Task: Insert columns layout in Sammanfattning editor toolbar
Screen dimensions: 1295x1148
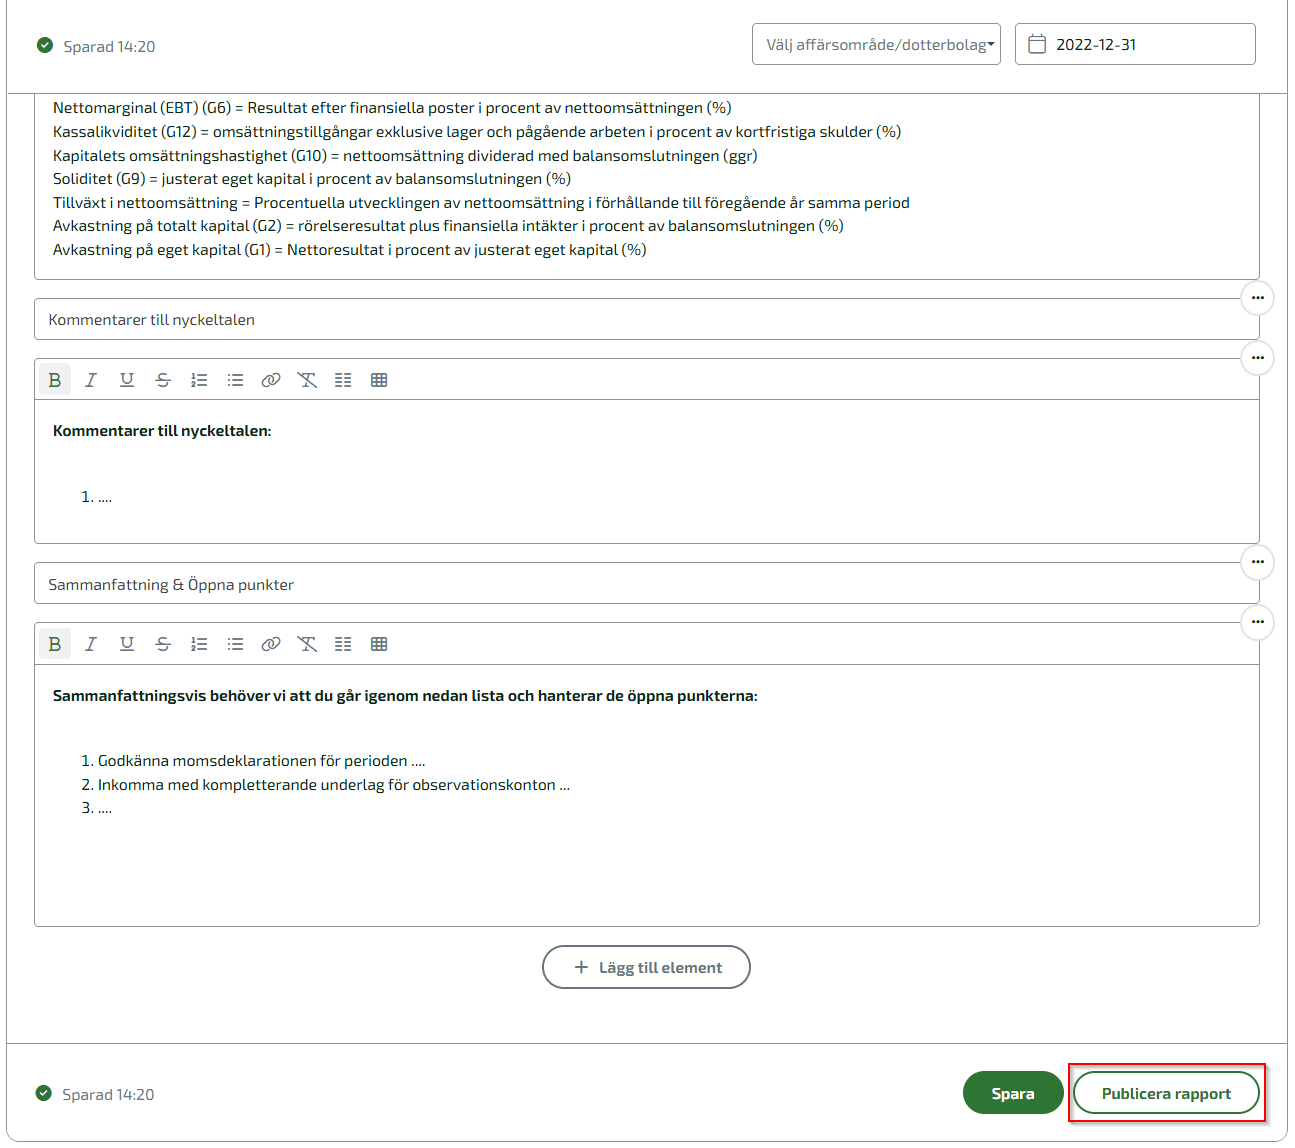Action: coord(343,644)
